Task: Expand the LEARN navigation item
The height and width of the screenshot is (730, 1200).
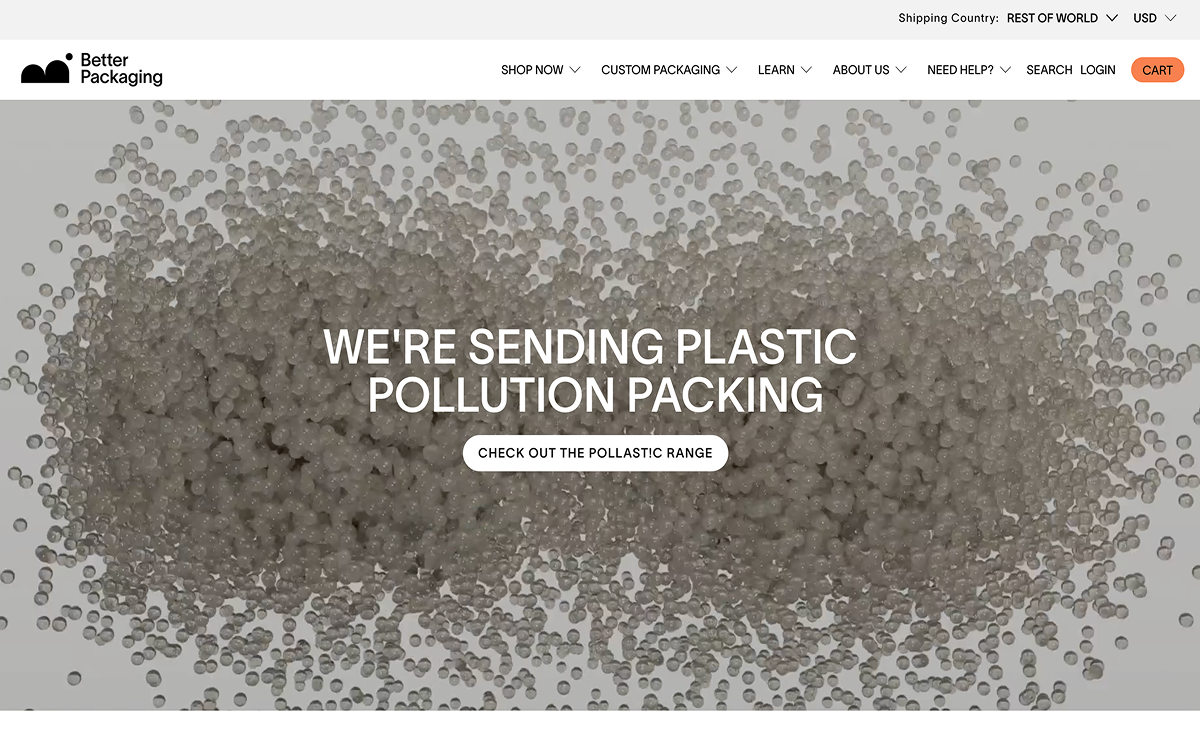Action: [785, 70]
